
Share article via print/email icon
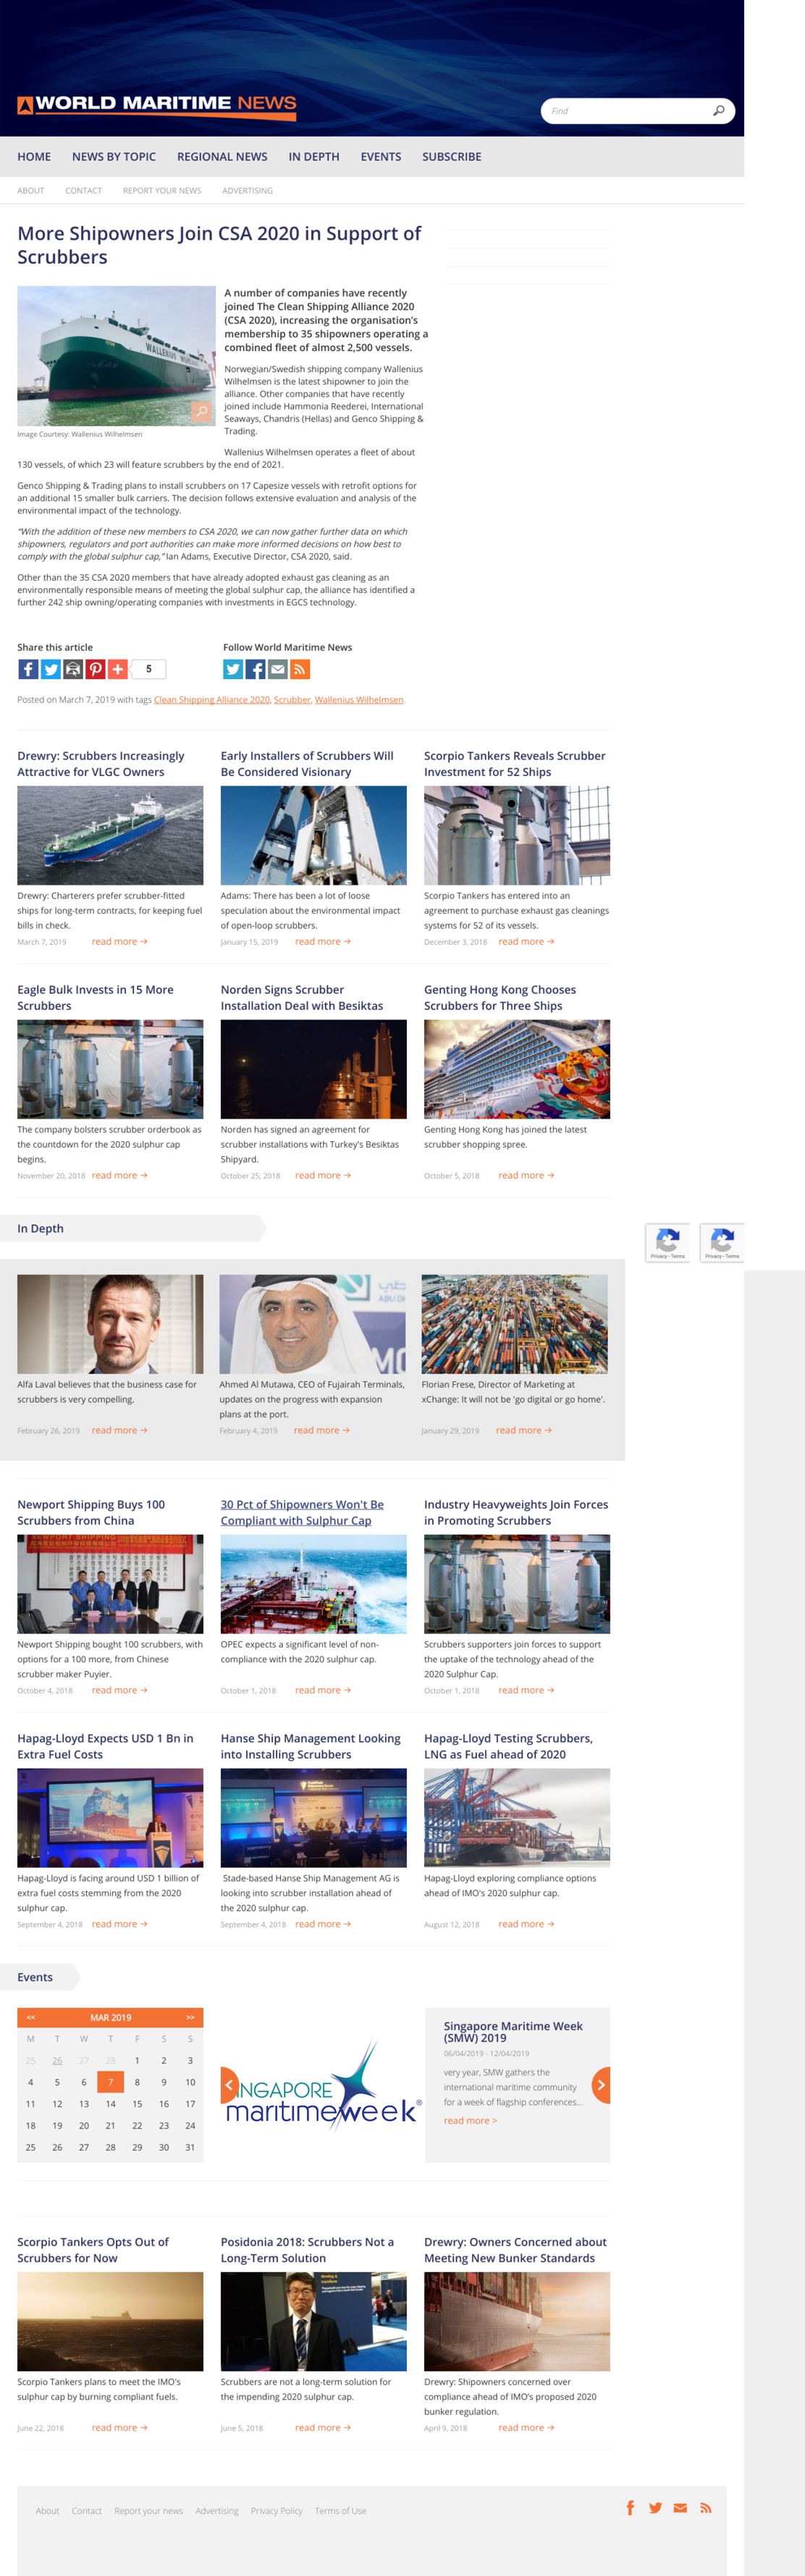73,669
